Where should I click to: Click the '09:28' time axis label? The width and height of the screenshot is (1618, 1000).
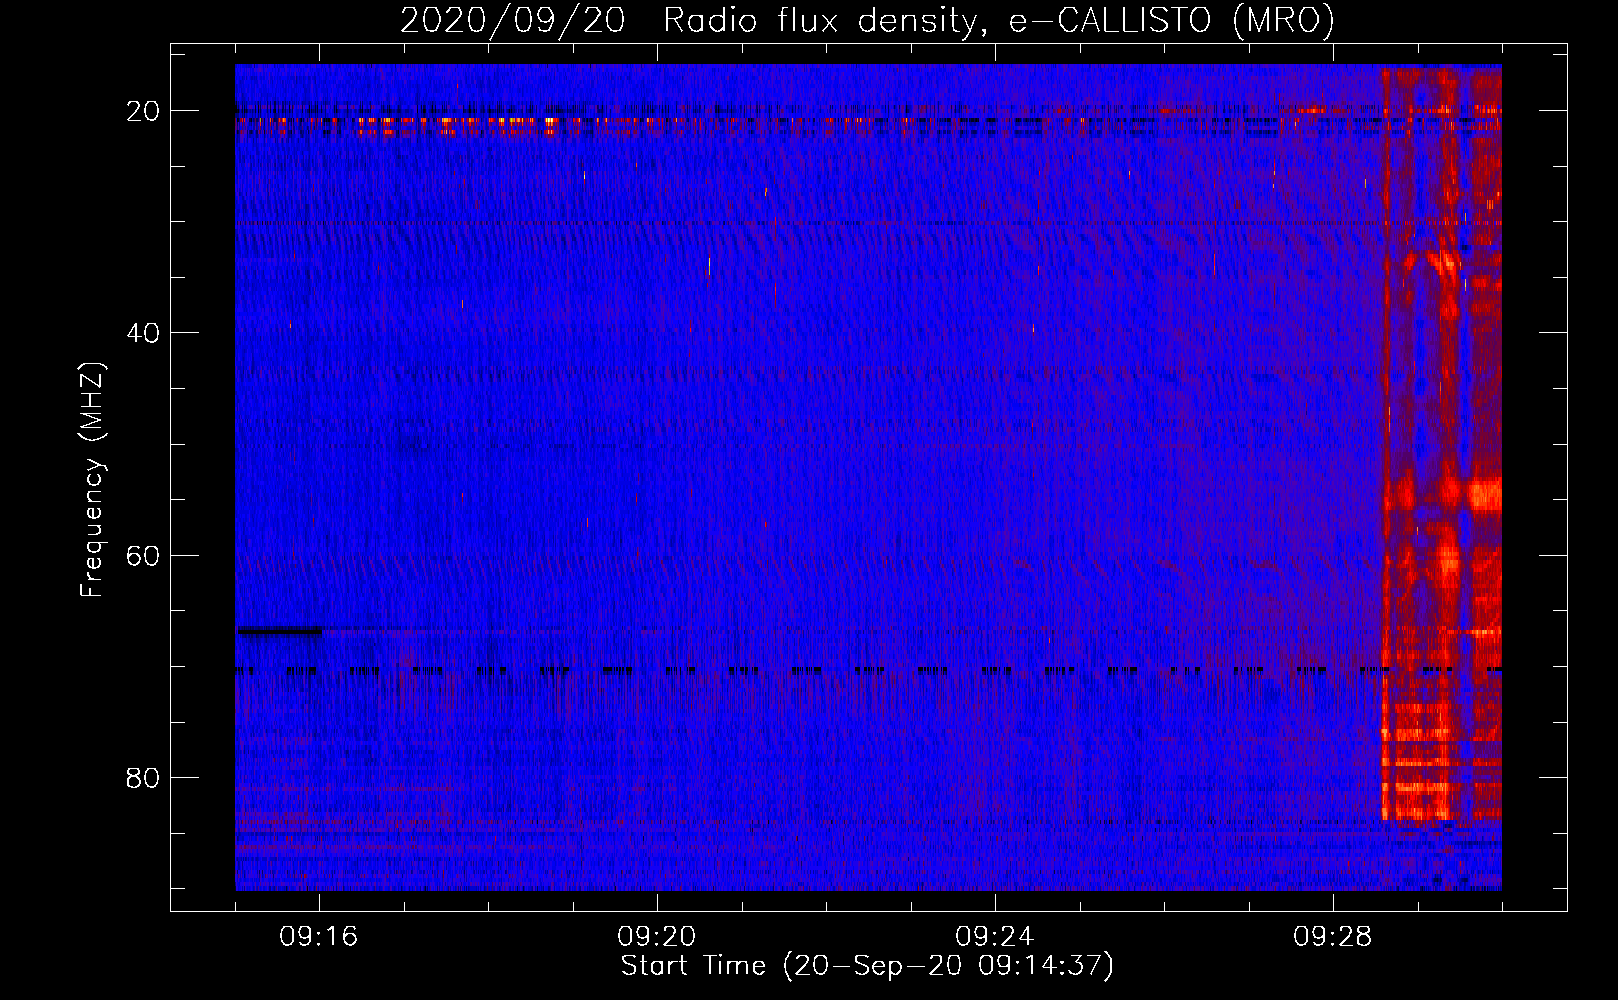coord(1333,937)
